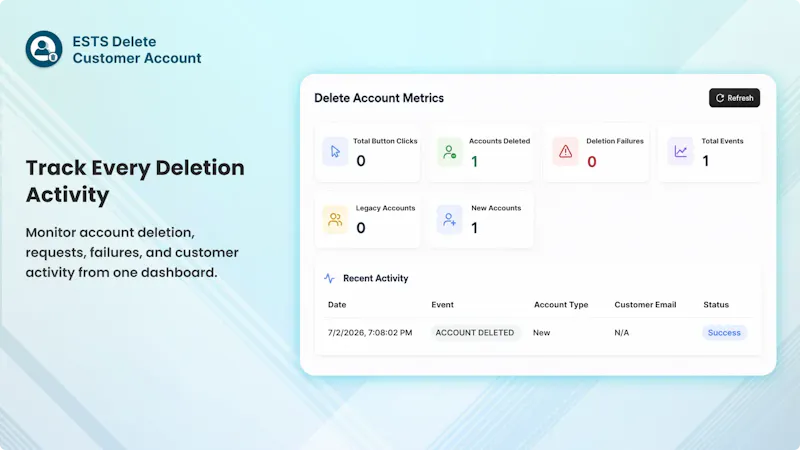This screenshot has height=450, width=800.
Task: Click the yellow users icon for Legacy Accounts
Action: pos(335,219)
